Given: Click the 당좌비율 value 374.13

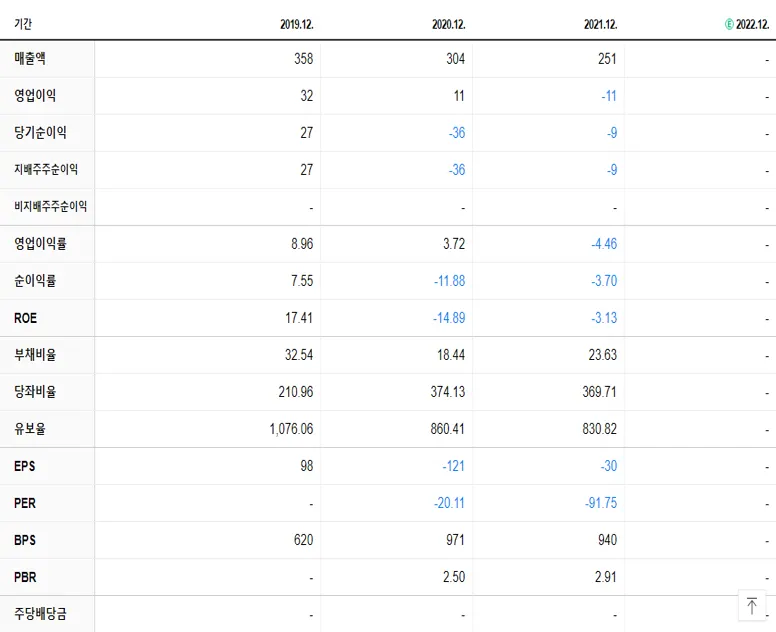Looking at the screenshot, I should (448, 392).
